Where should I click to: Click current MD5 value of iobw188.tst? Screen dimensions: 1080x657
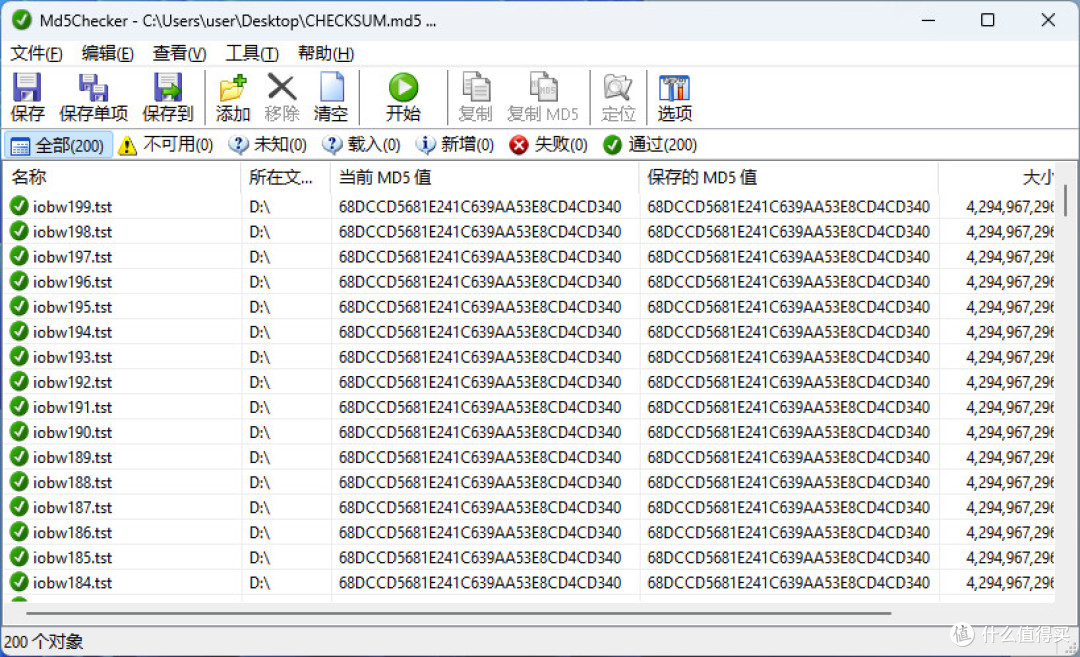coord(479,482)
